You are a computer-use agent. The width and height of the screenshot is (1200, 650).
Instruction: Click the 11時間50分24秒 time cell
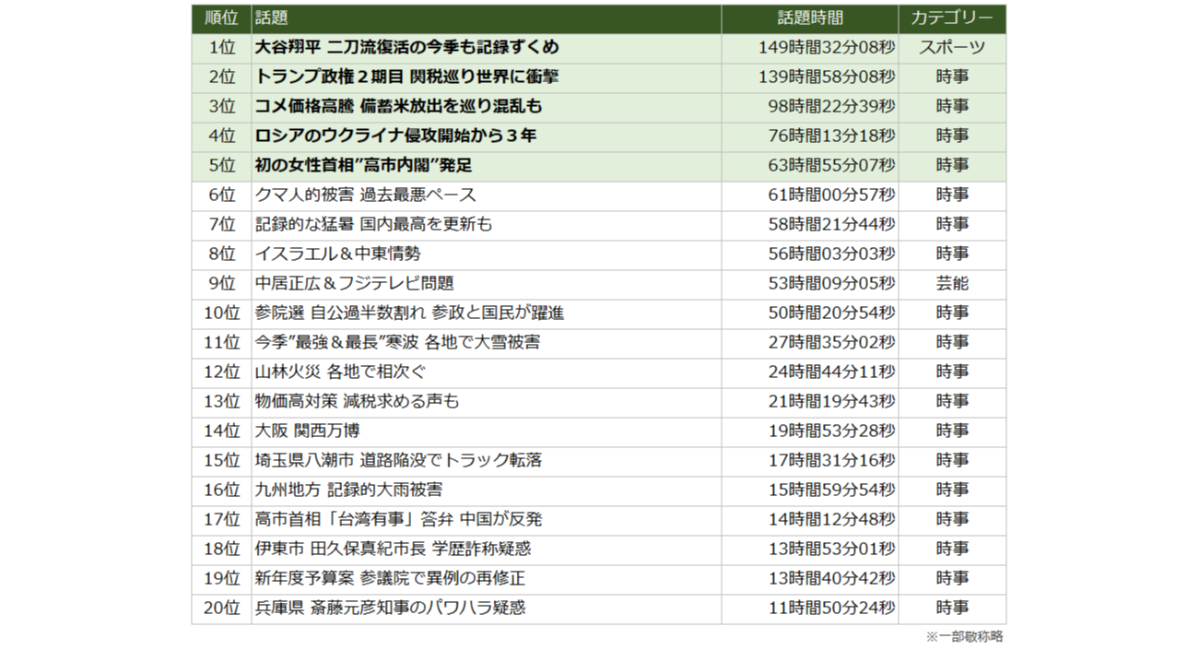830,608
